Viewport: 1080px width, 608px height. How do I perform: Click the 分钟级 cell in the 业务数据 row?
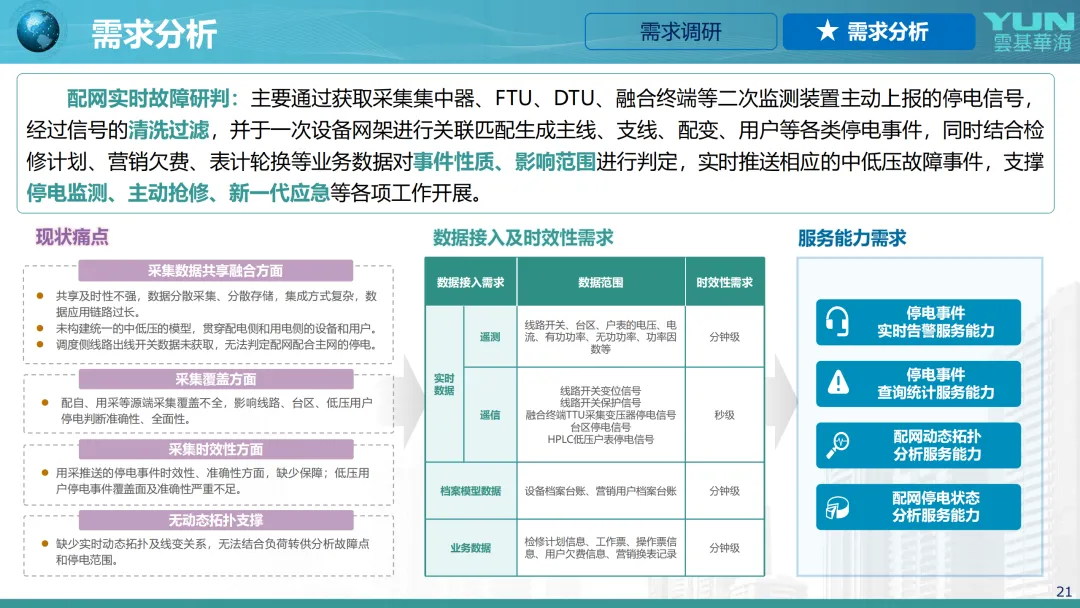point(725,548)
